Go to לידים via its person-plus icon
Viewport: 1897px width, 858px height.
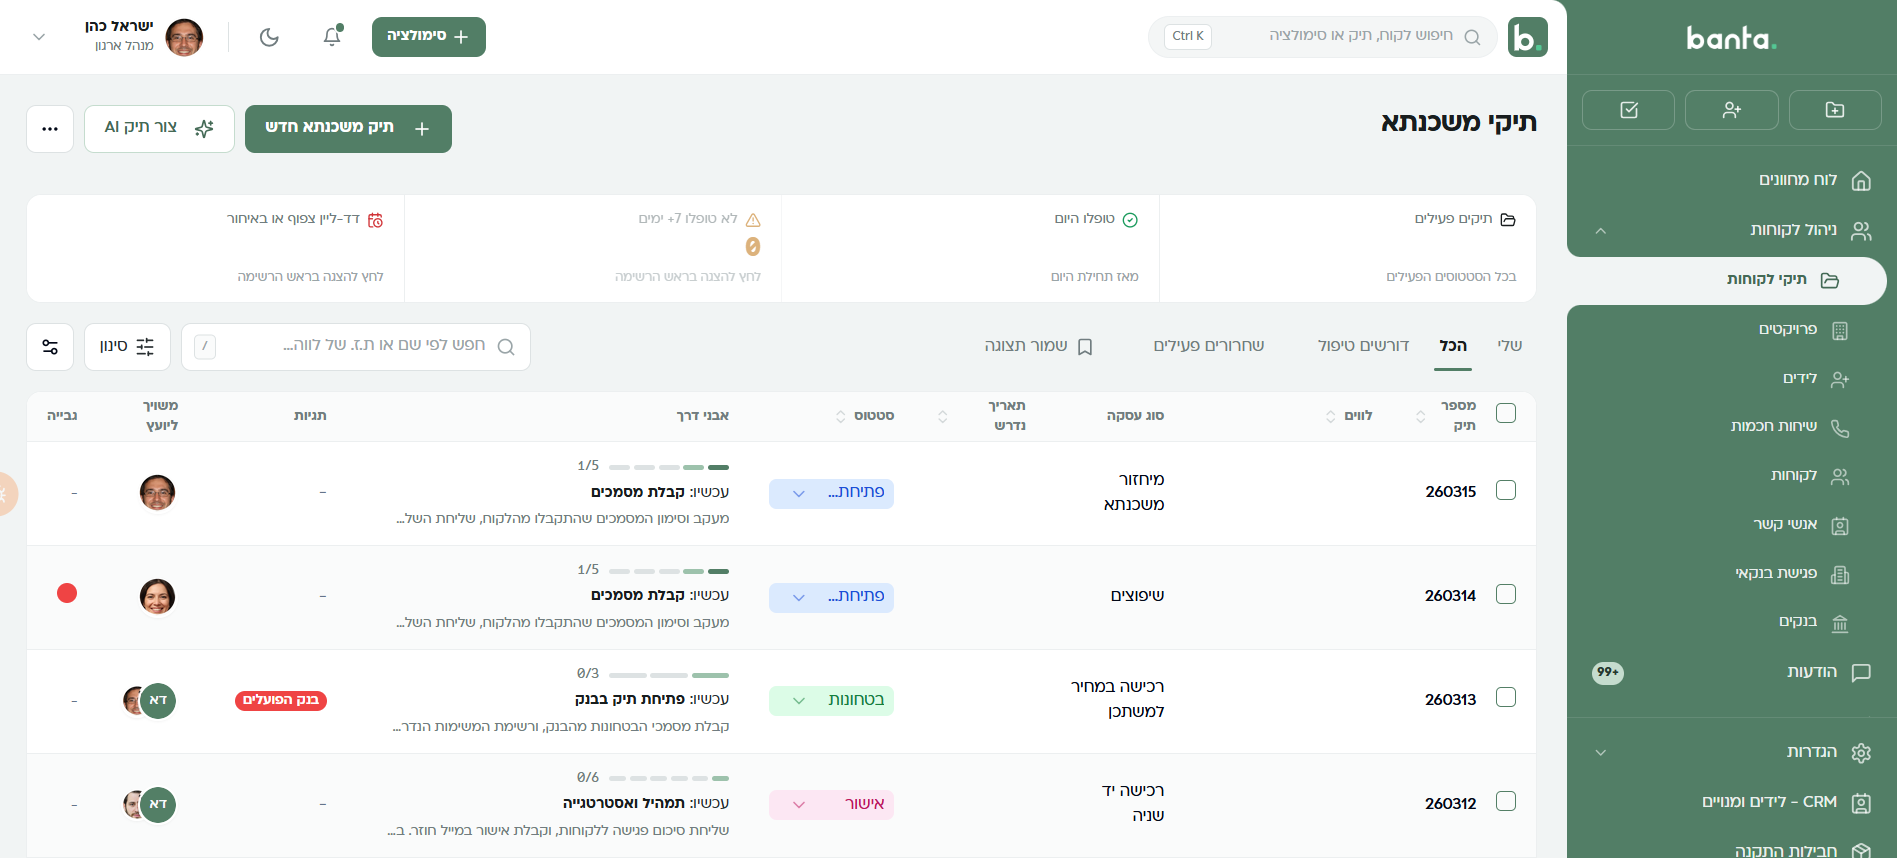pyautogui.click(x=1840, y=379)
